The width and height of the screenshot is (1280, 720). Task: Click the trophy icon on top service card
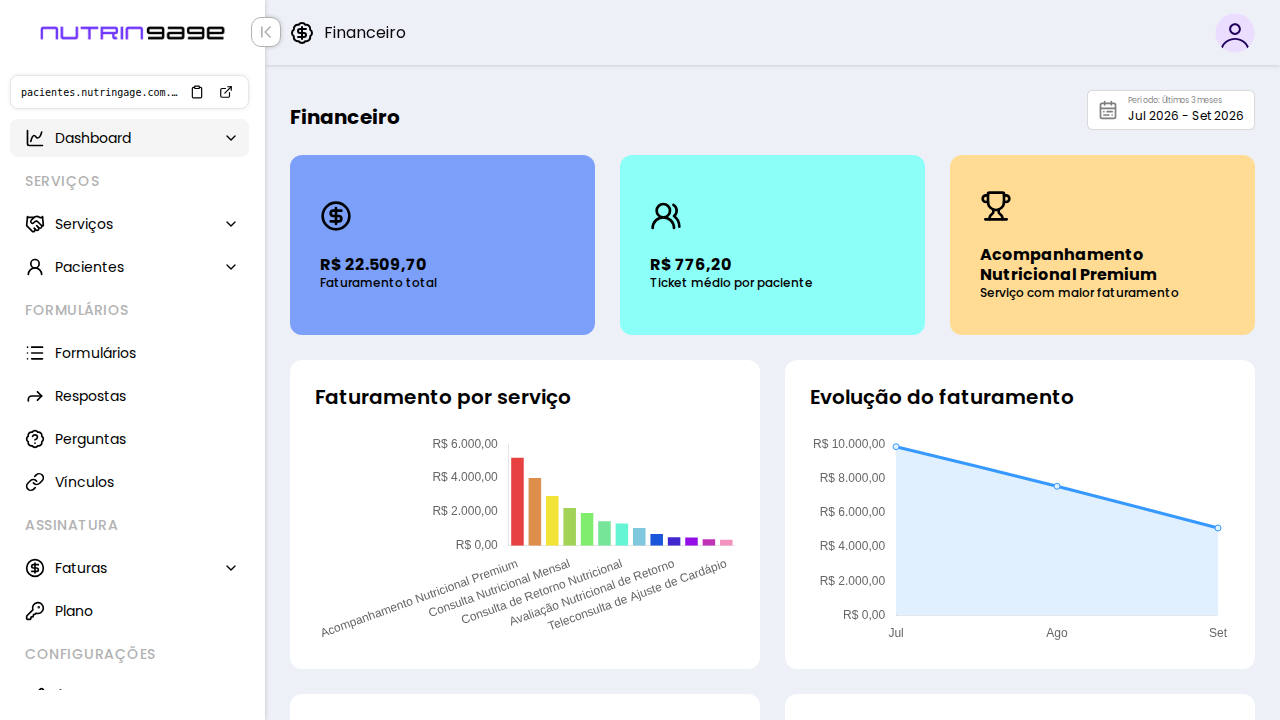(996, 206)
